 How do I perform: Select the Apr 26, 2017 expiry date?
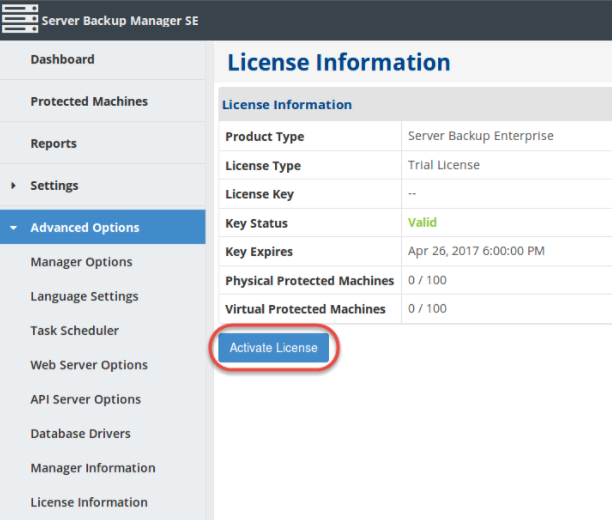[x=476, y=251]
